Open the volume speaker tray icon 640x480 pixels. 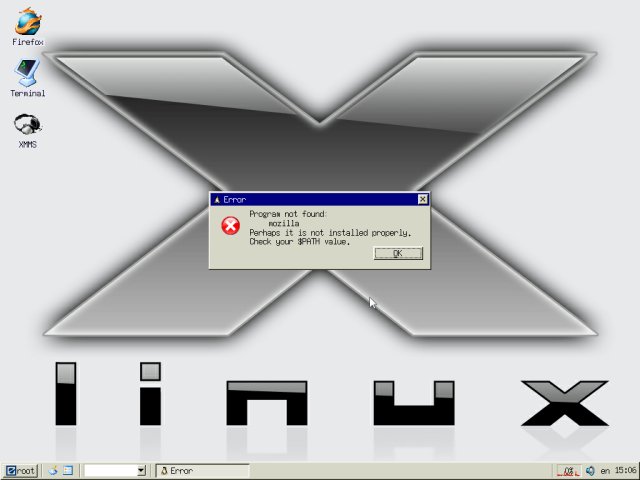[590, 471]
